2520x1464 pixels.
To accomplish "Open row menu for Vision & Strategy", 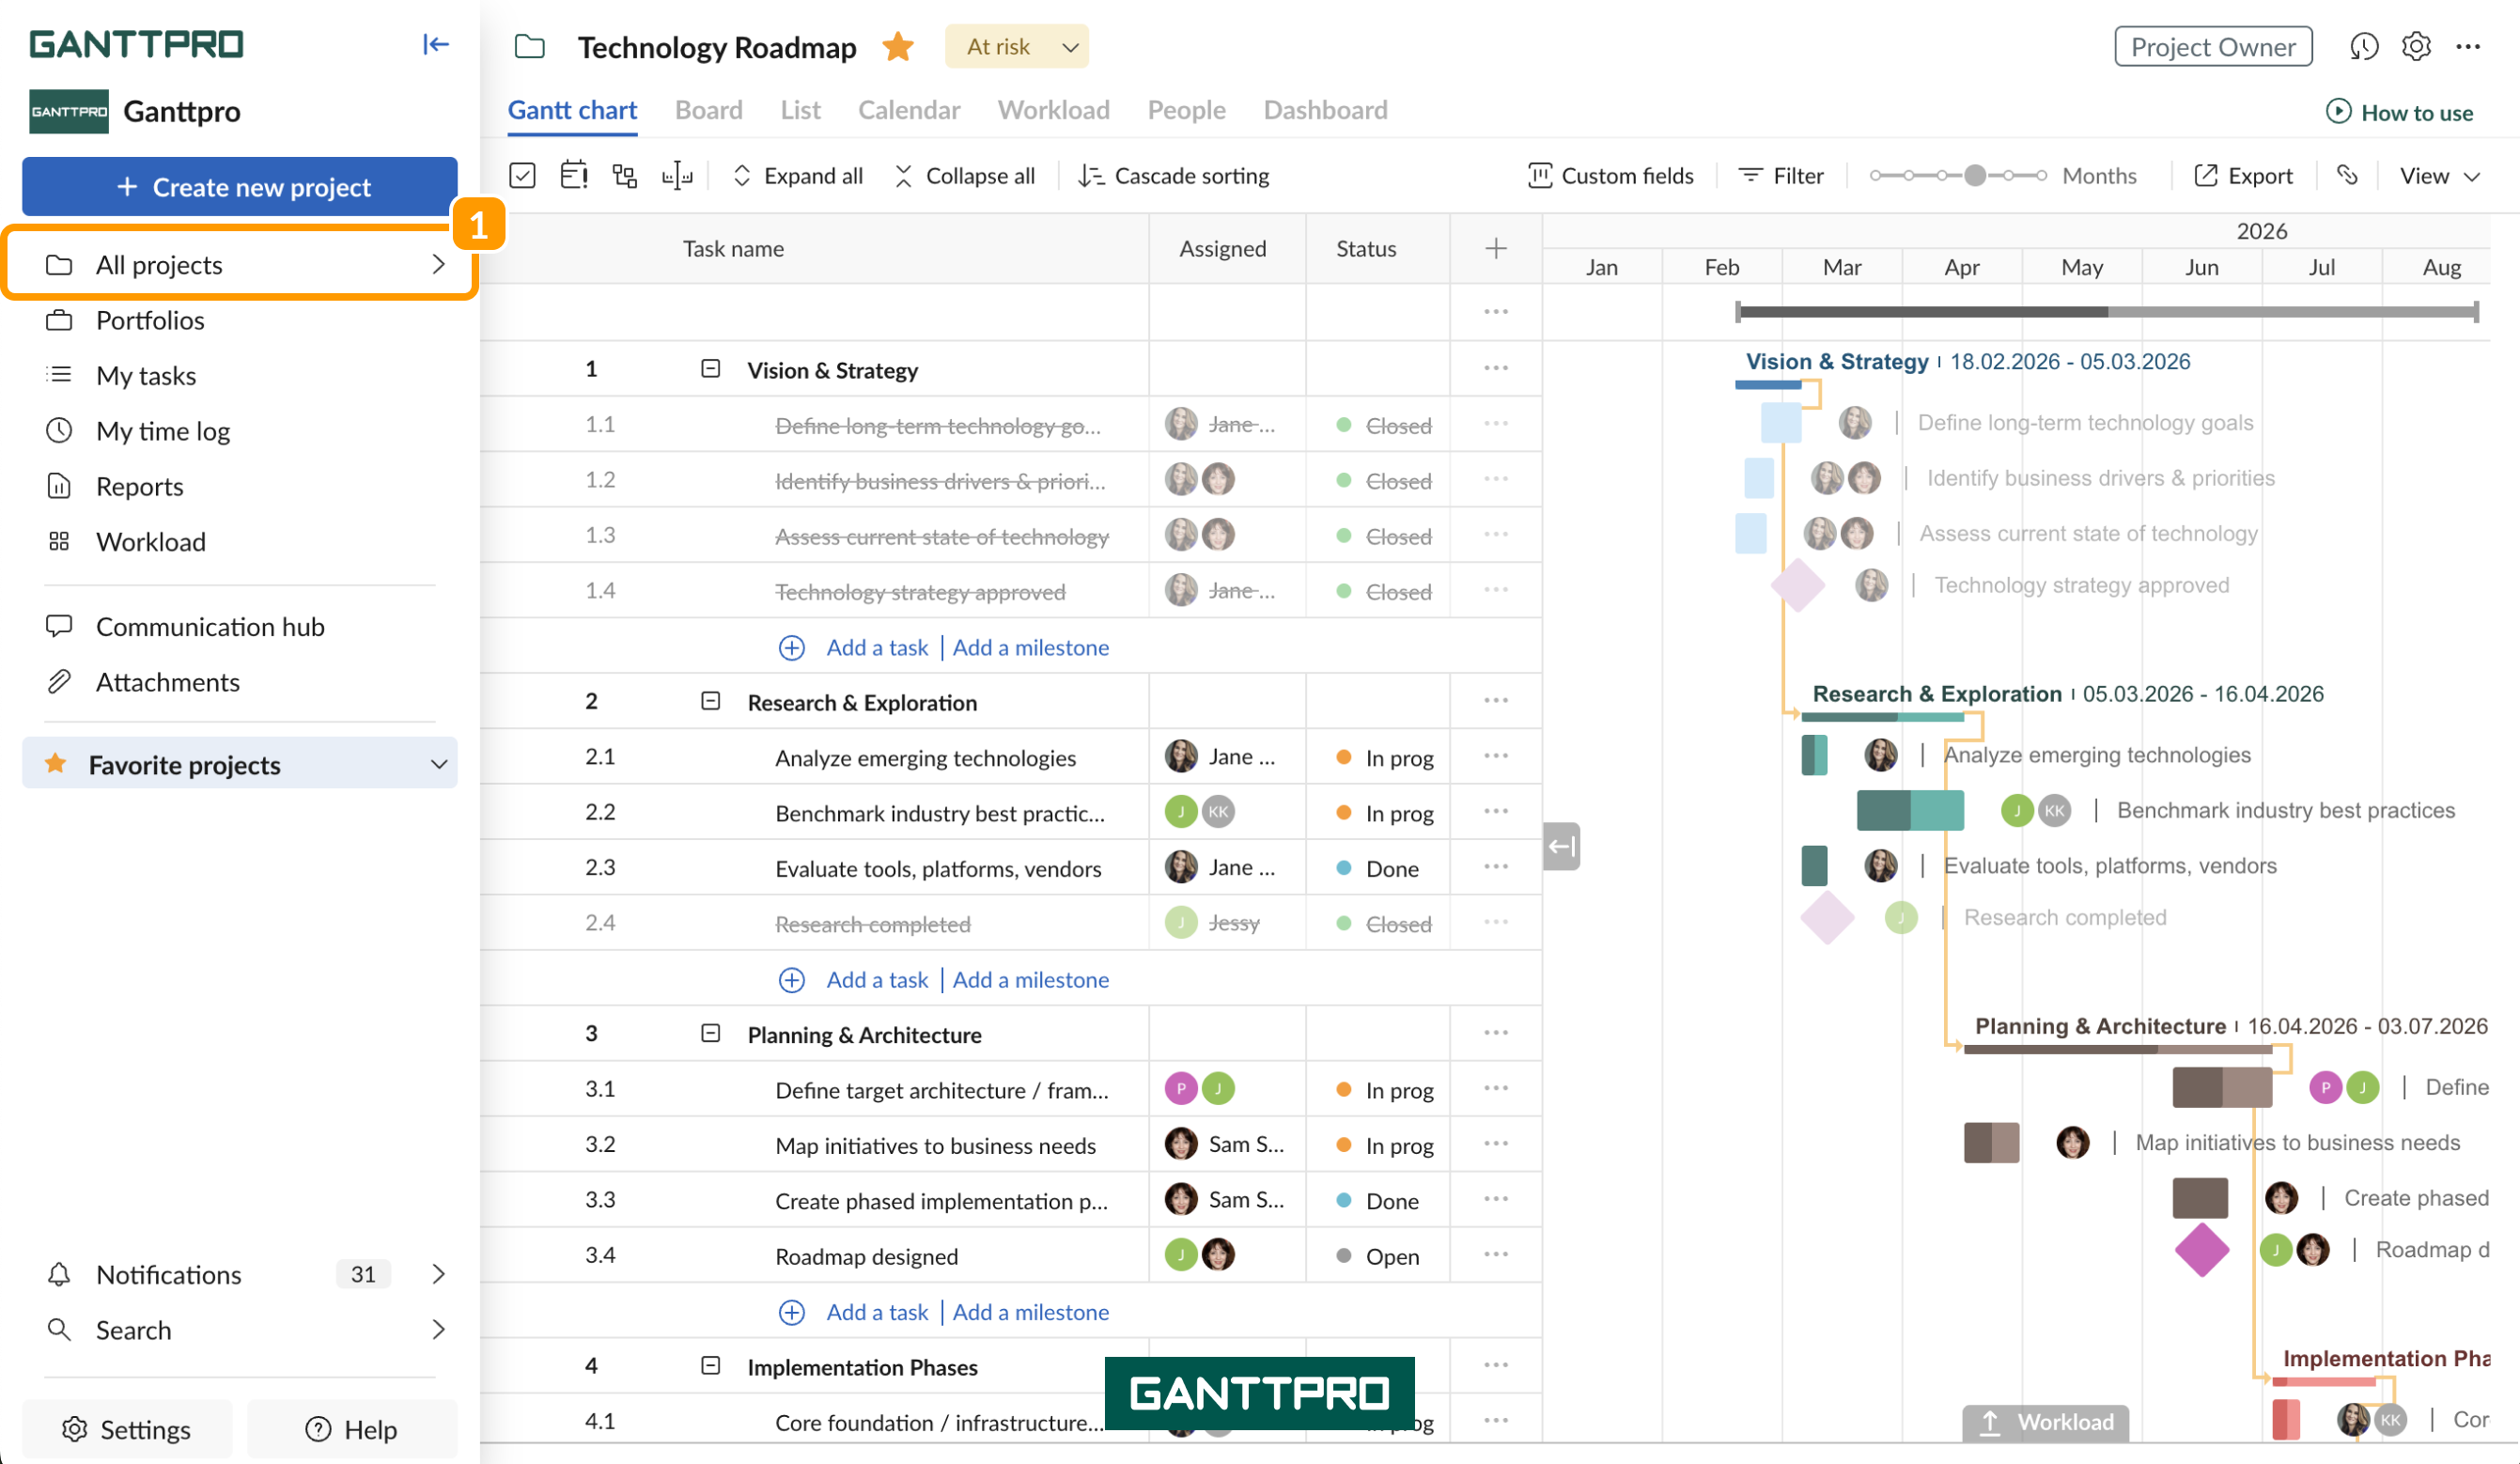I will (1495, 369).
